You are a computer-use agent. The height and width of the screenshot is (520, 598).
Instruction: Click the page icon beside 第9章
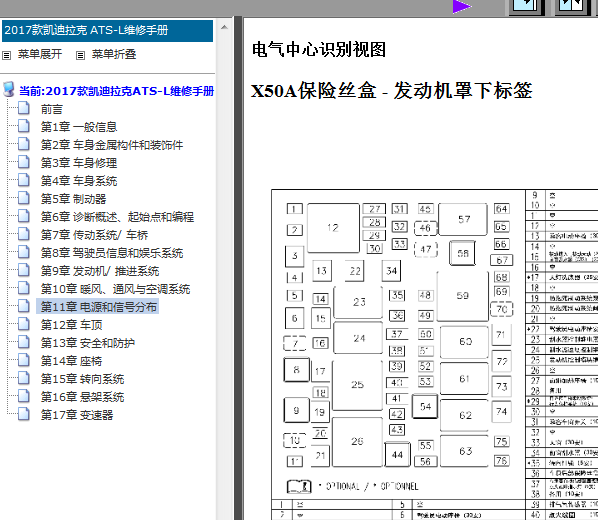tap(24, 270)
